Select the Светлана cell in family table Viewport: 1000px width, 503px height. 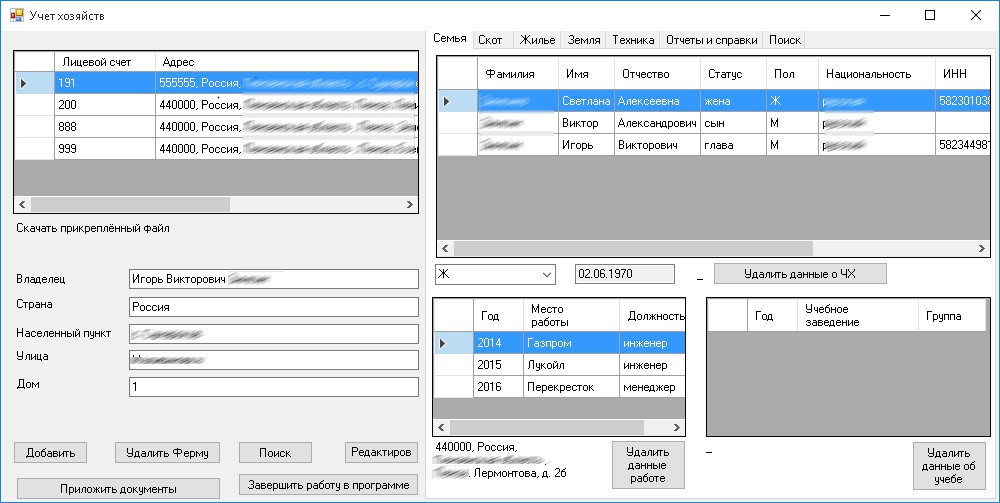pos(586,101)
